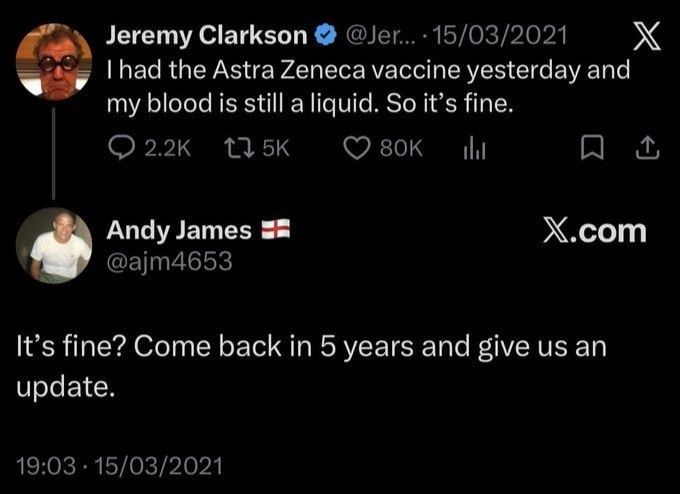The width and height of the screenshot is (680, 494).
Task: Click the Andy James display name
Action: coord(179,230)
